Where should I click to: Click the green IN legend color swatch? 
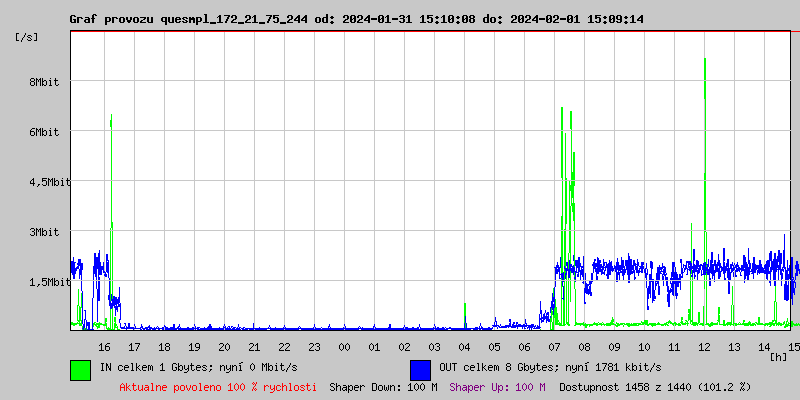[80, 369]
